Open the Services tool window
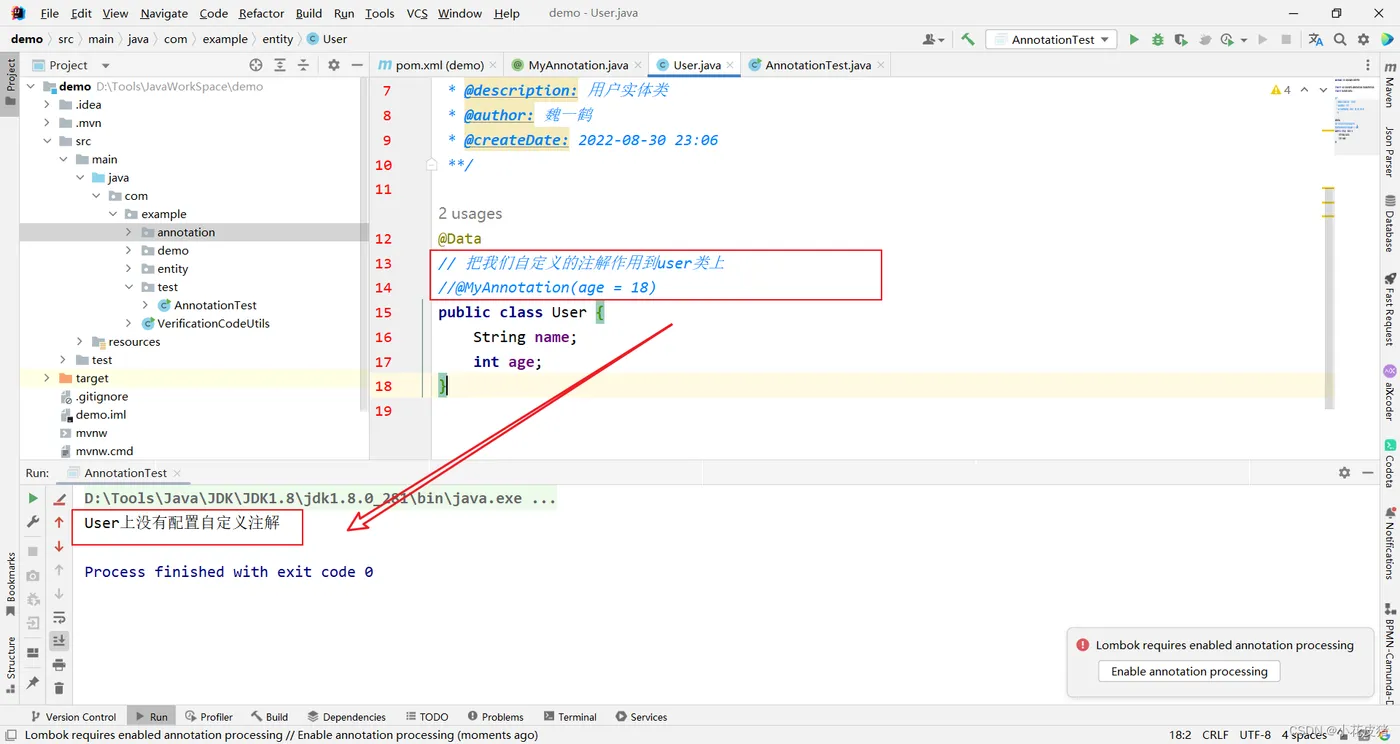 (x=641, y=717)
